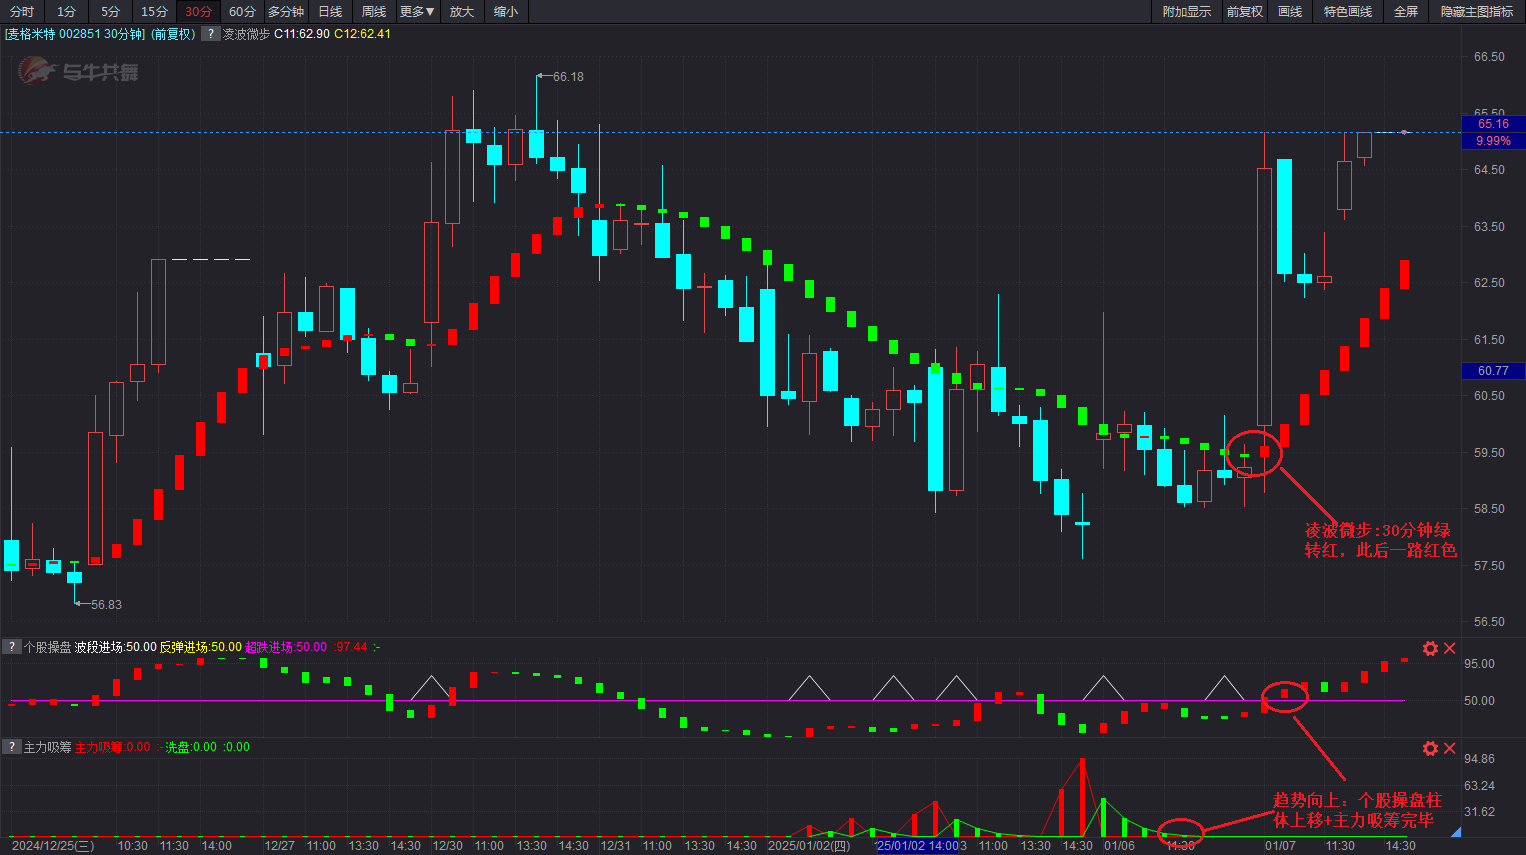This screenshot has height=855, width=1526.
Task: Toggle 前复权 price adjustment
Action: (x=1245, y=12)
